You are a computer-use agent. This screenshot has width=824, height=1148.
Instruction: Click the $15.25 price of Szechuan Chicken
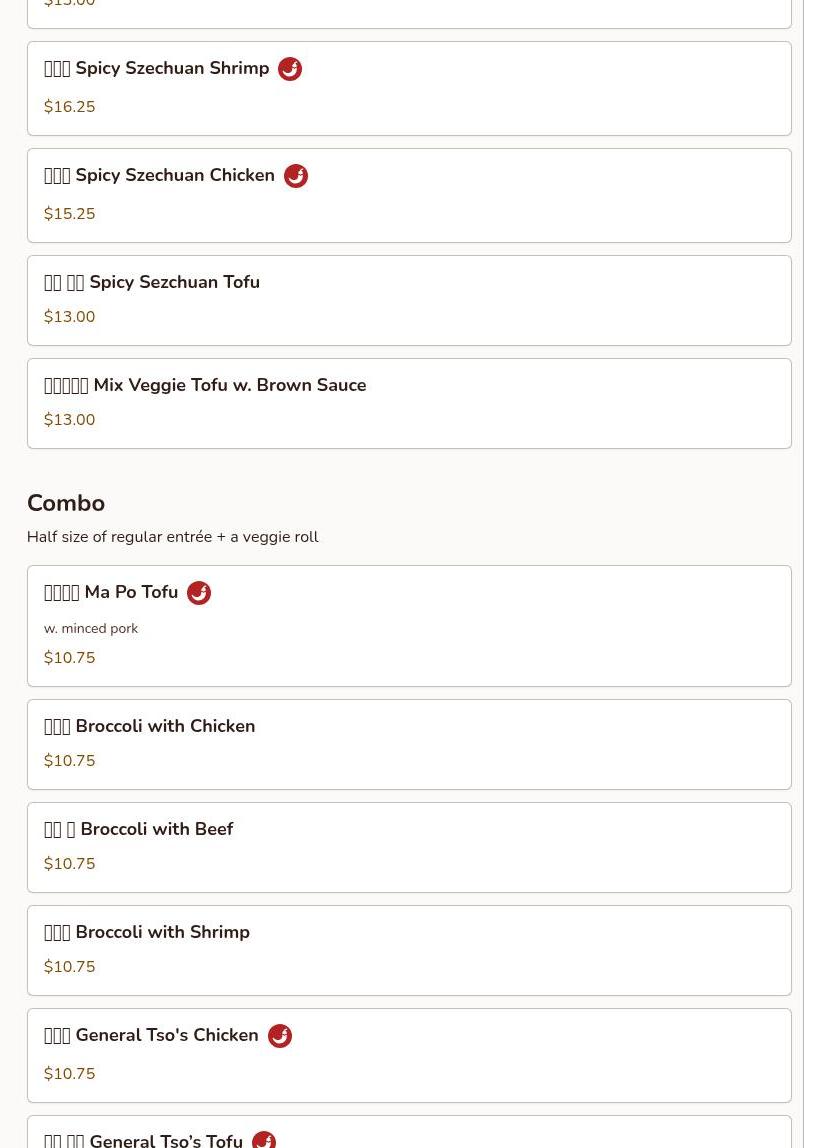(x=70, y=214)
